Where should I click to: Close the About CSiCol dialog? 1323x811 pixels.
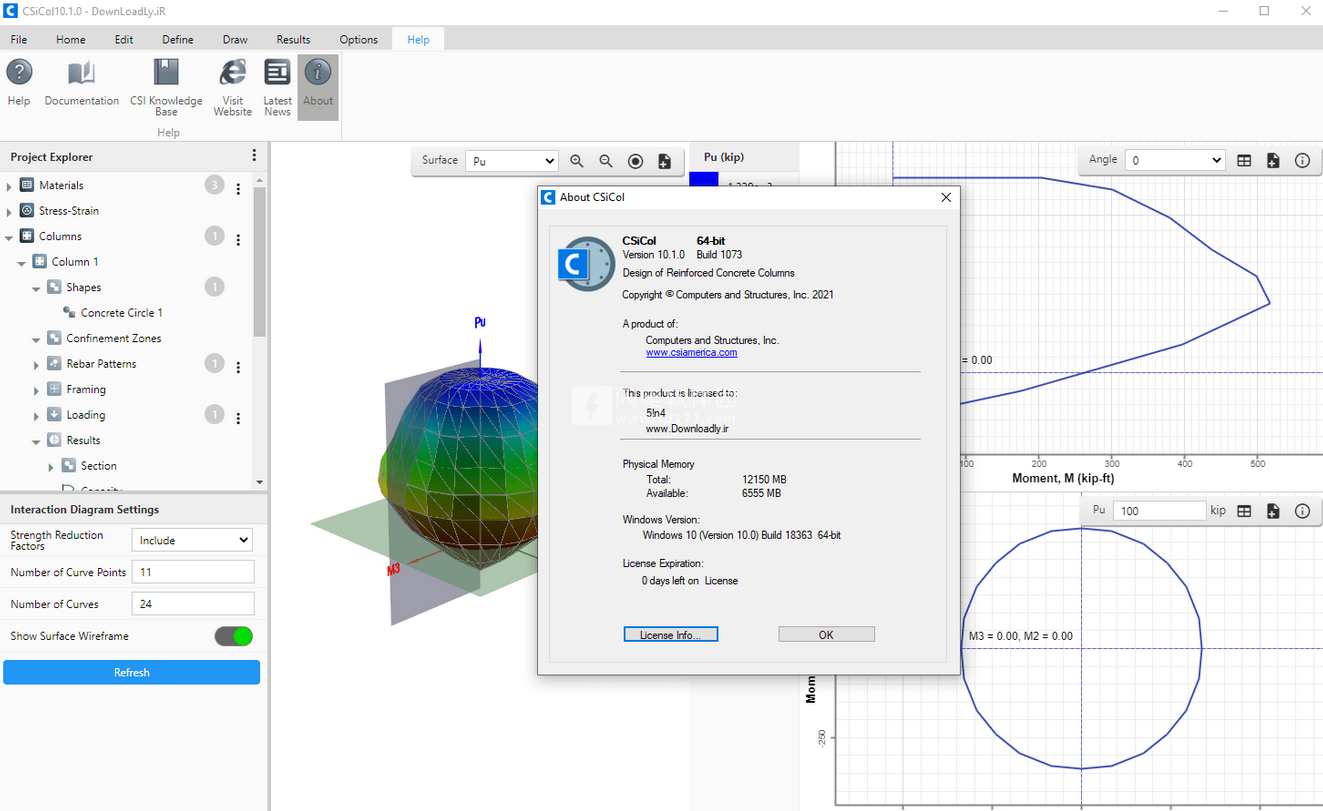click(946, 197)
